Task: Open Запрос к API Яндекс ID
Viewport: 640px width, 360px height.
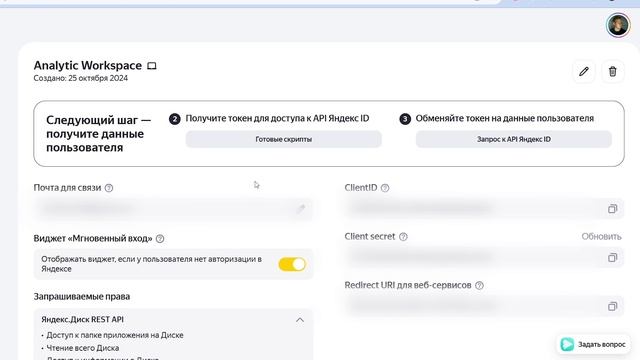Action: tap(514, 139)
